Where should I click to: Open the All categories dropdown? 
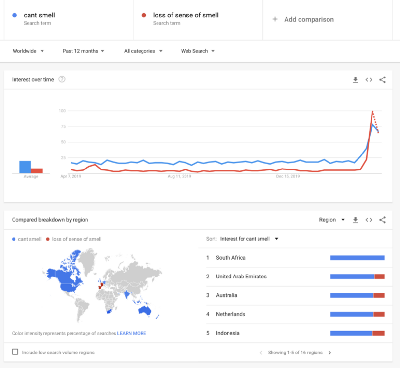[x=143, y=51]
